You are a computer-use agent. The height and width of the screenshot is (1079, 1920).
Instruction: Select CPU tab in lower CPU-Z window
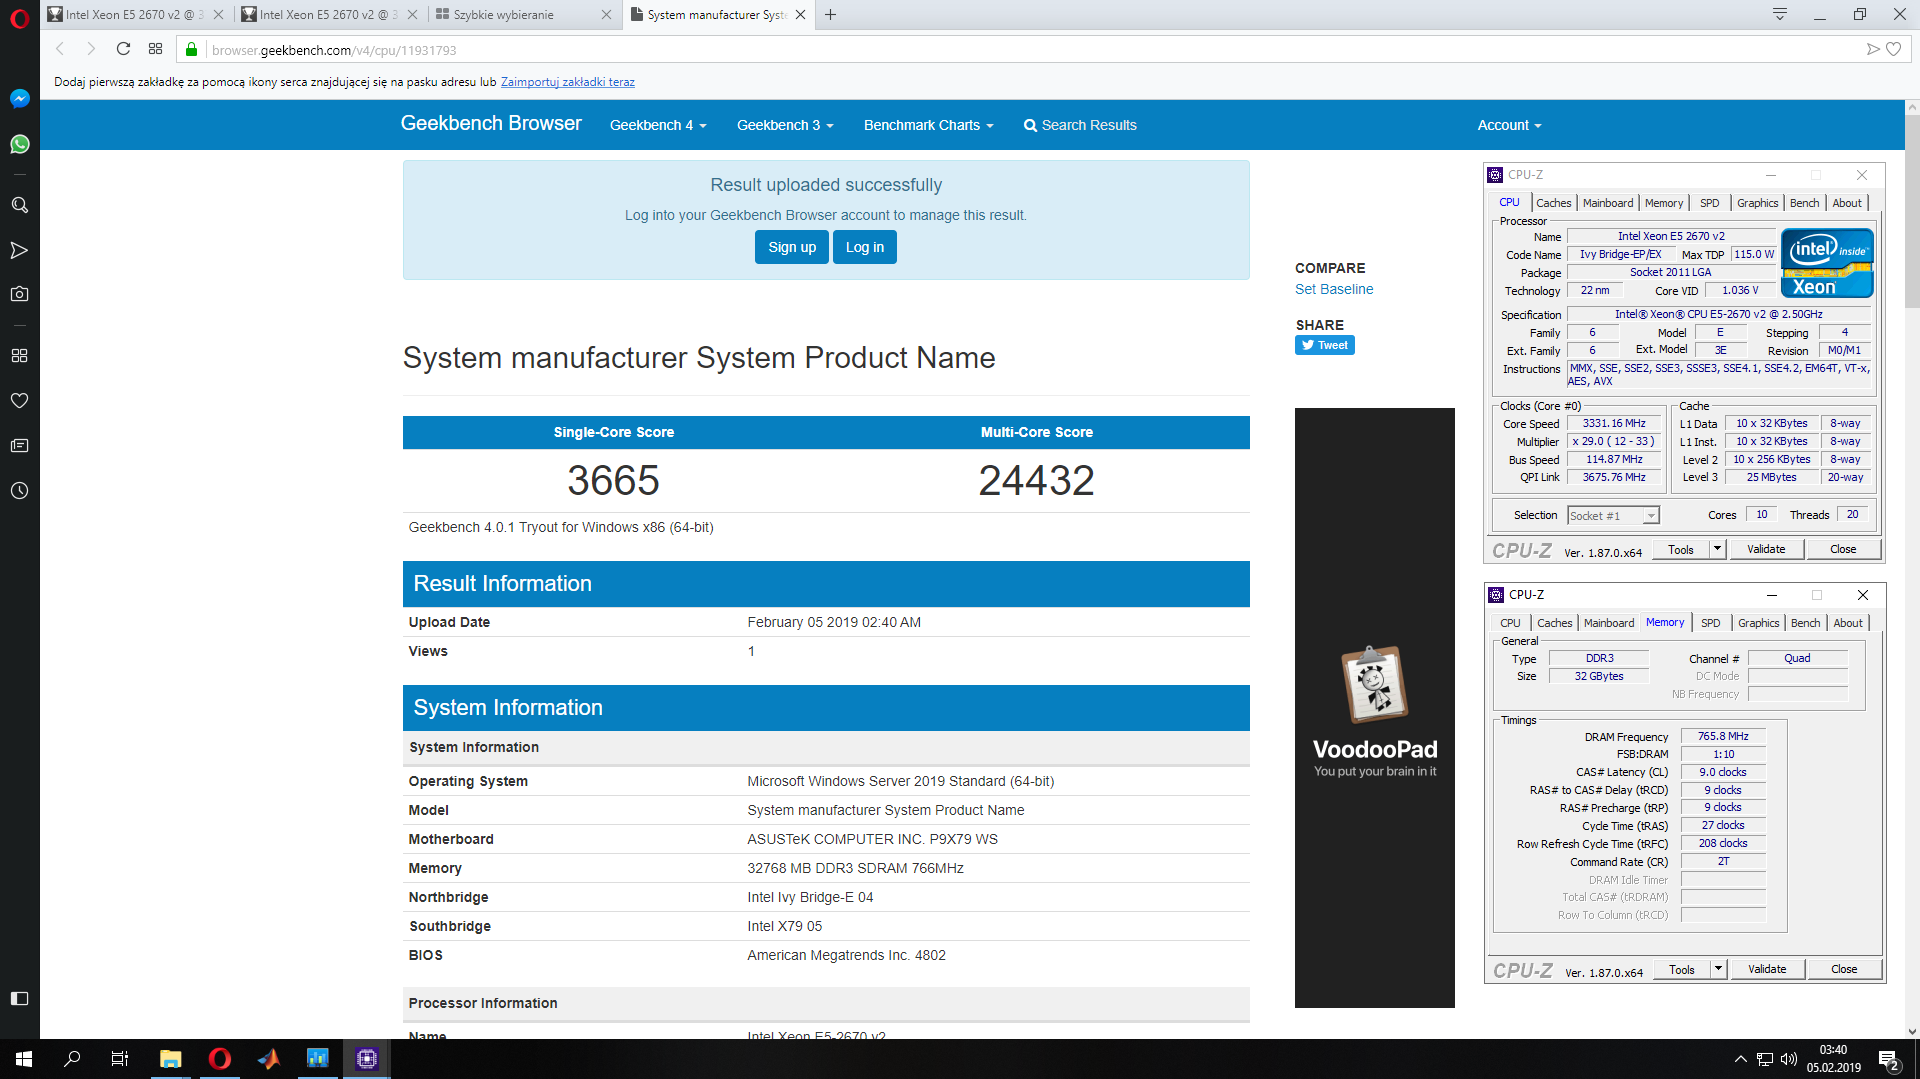[1510, 623]
